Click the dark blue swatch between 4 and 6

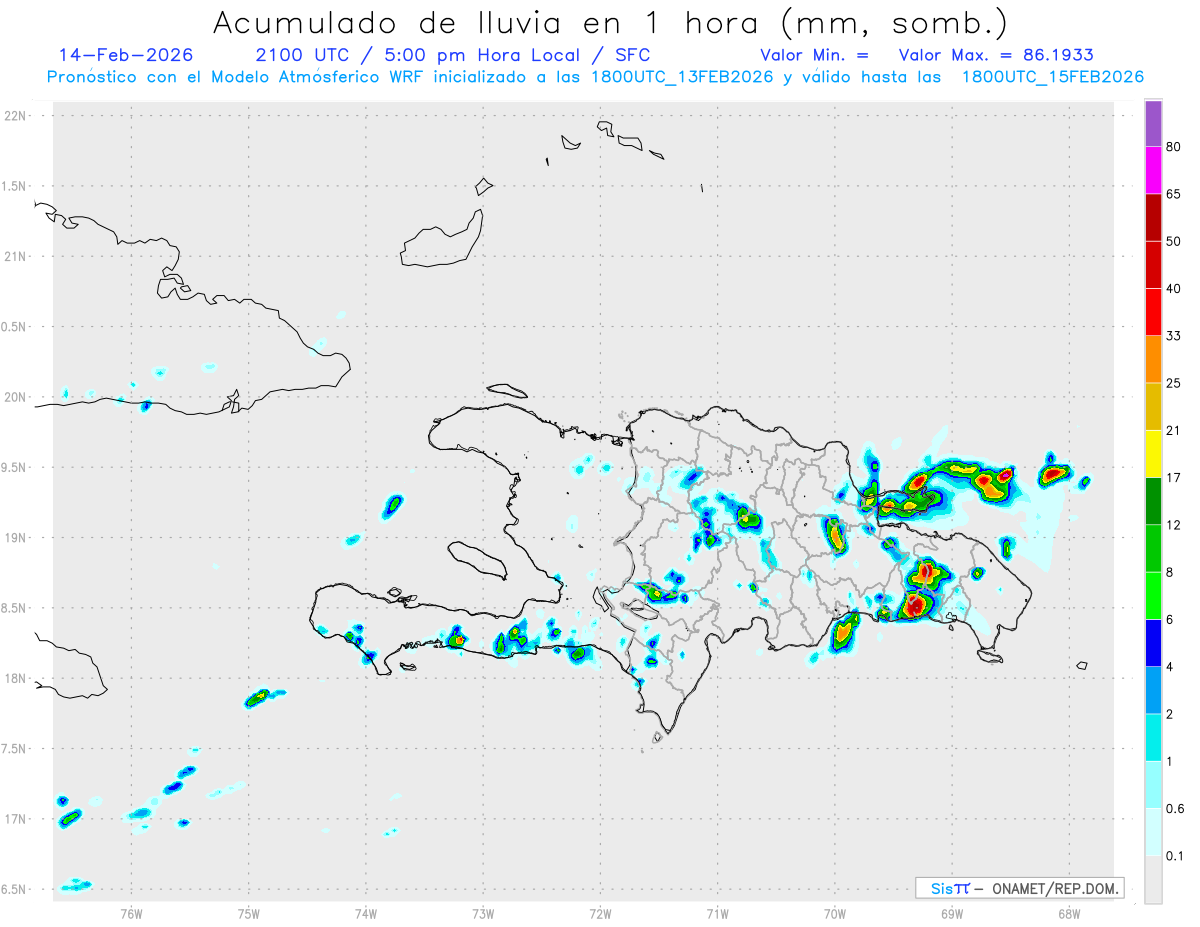[1153, 642]
